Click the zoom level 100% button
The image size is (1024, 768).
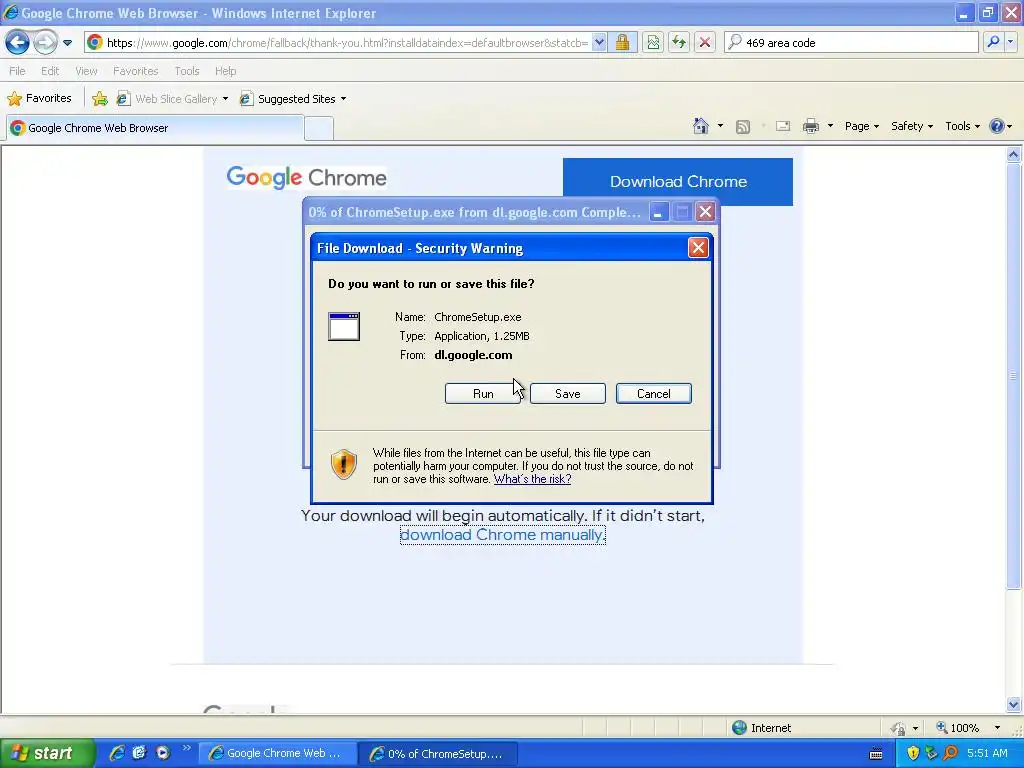[x=957, y=728]
